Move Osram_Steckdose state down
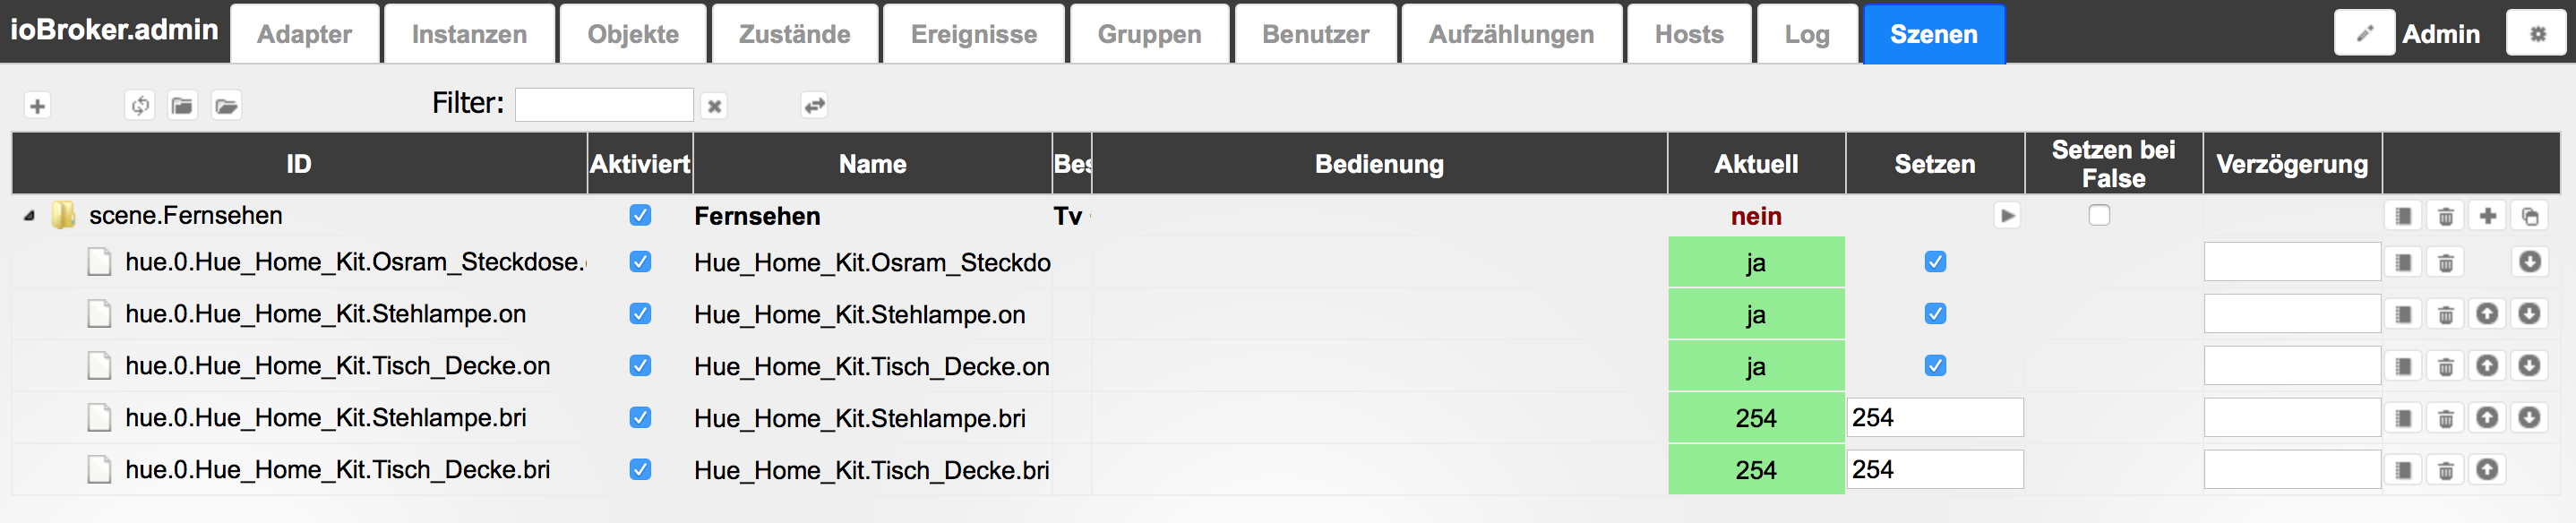 click(2529, 262)
